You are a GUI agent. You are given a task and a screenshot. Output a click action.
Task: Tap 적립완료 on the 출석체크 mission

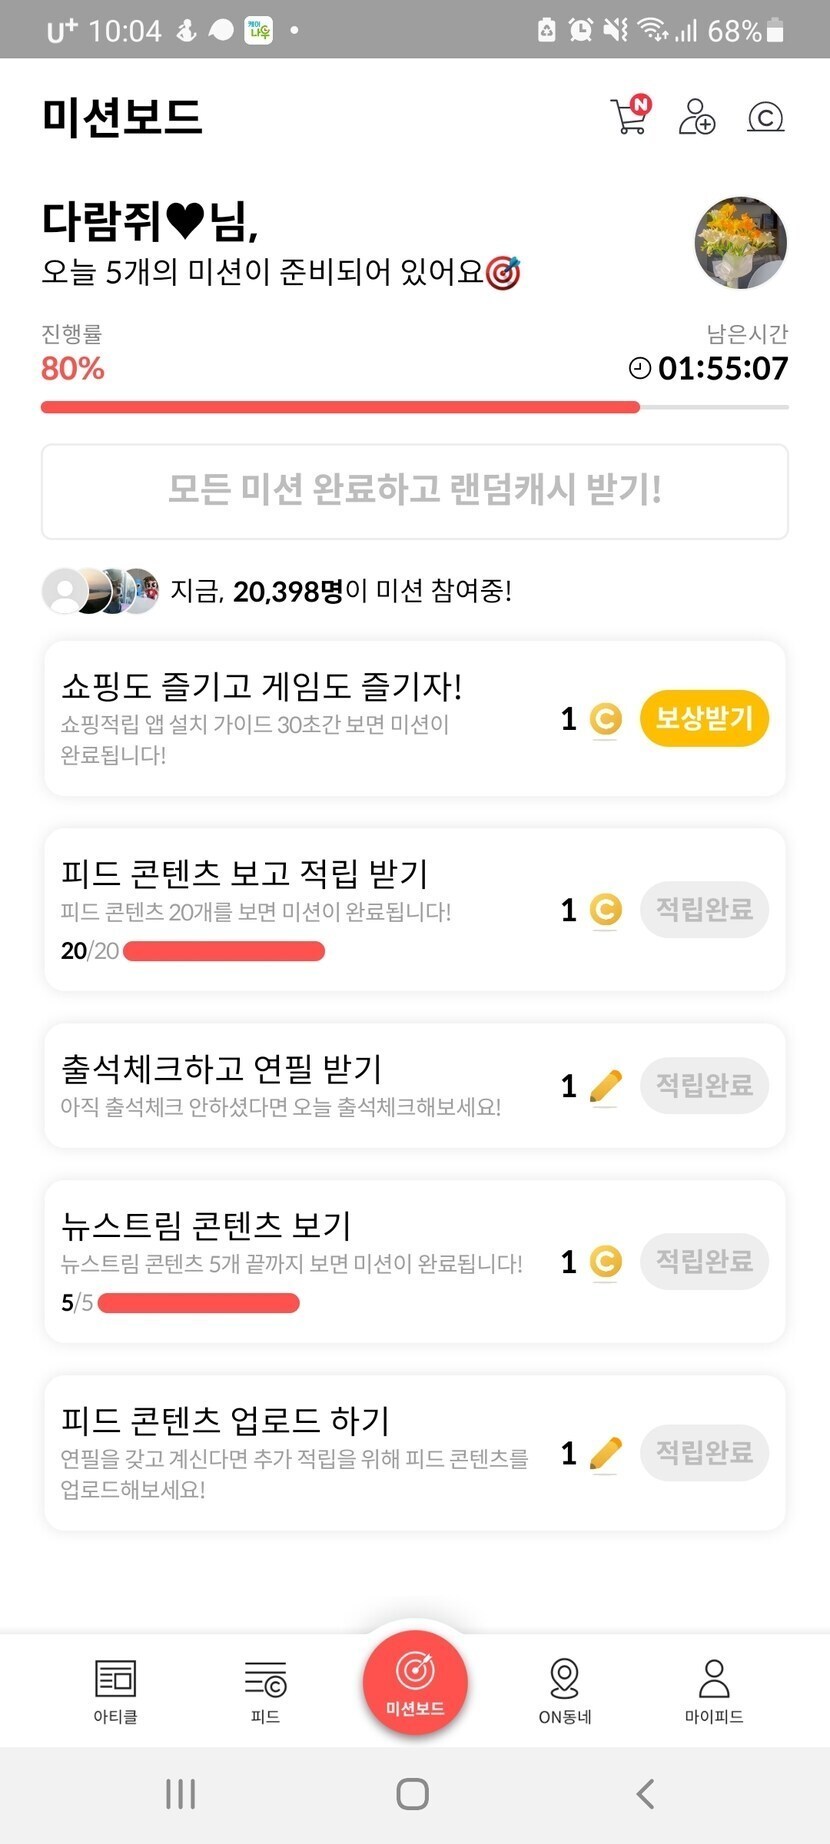point(704,1085)
